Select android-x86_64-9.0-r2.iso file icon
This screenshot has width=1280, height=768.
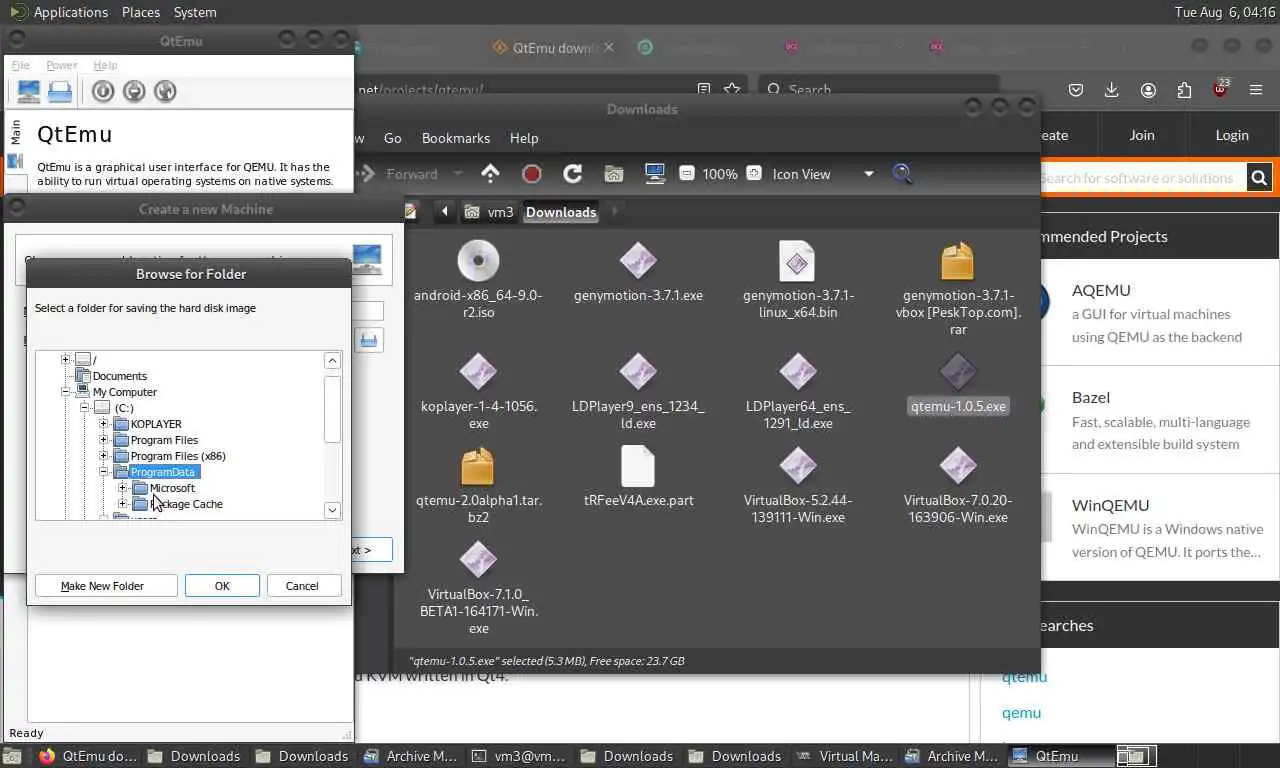478,261
